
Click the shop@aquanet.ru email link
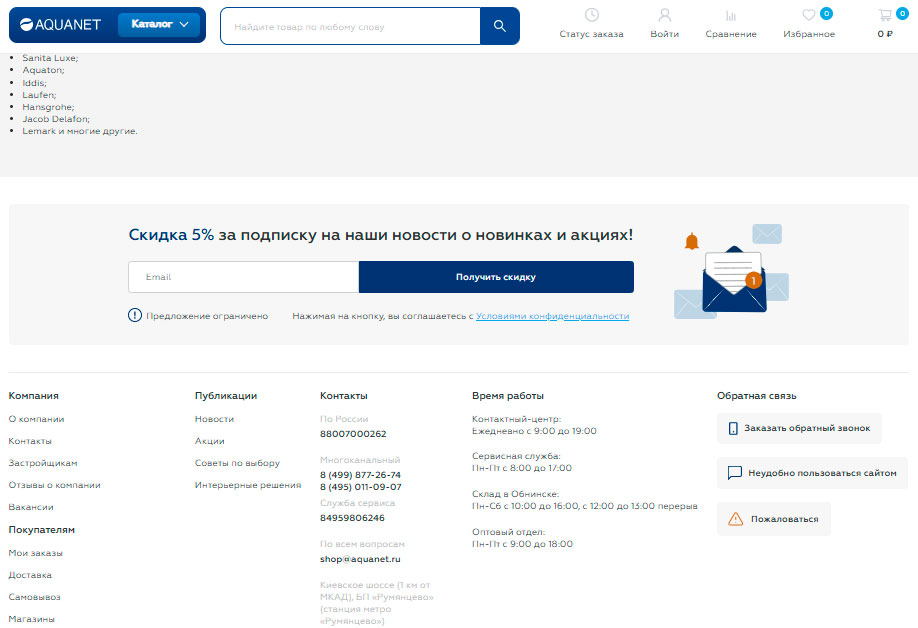tap(360, 559)
